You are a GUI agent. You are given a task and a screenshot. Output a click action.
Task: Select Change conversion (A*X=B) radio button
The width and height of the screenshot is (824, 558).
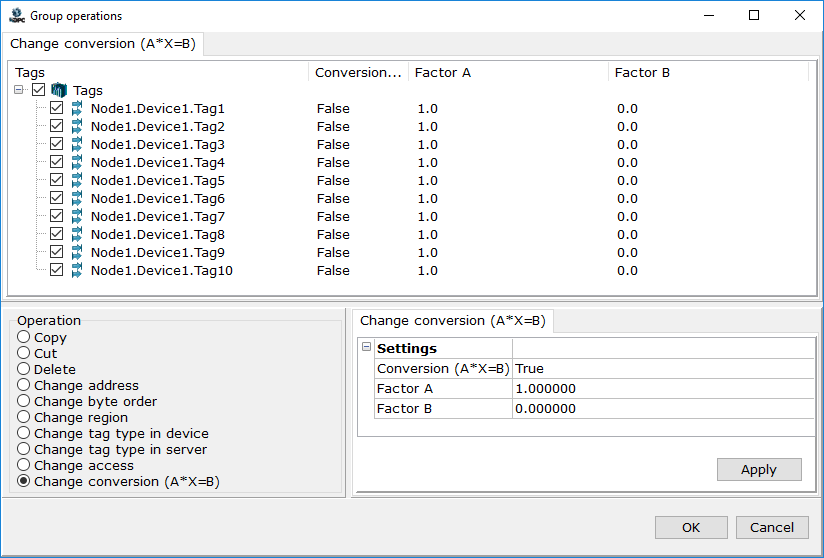point(23,481)
